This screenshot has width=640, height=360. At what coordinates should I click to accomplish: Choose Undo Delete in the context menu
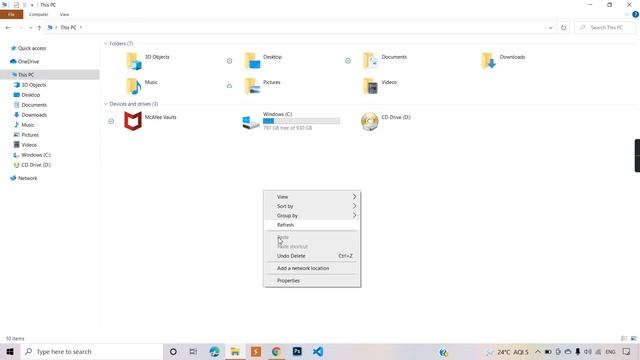click(312, 256)
